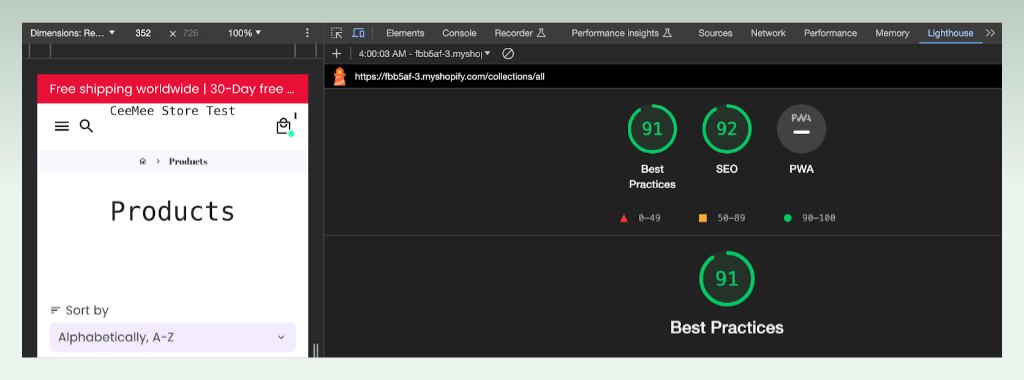
Task: Click the PWA score gauge
Action: 801,129
